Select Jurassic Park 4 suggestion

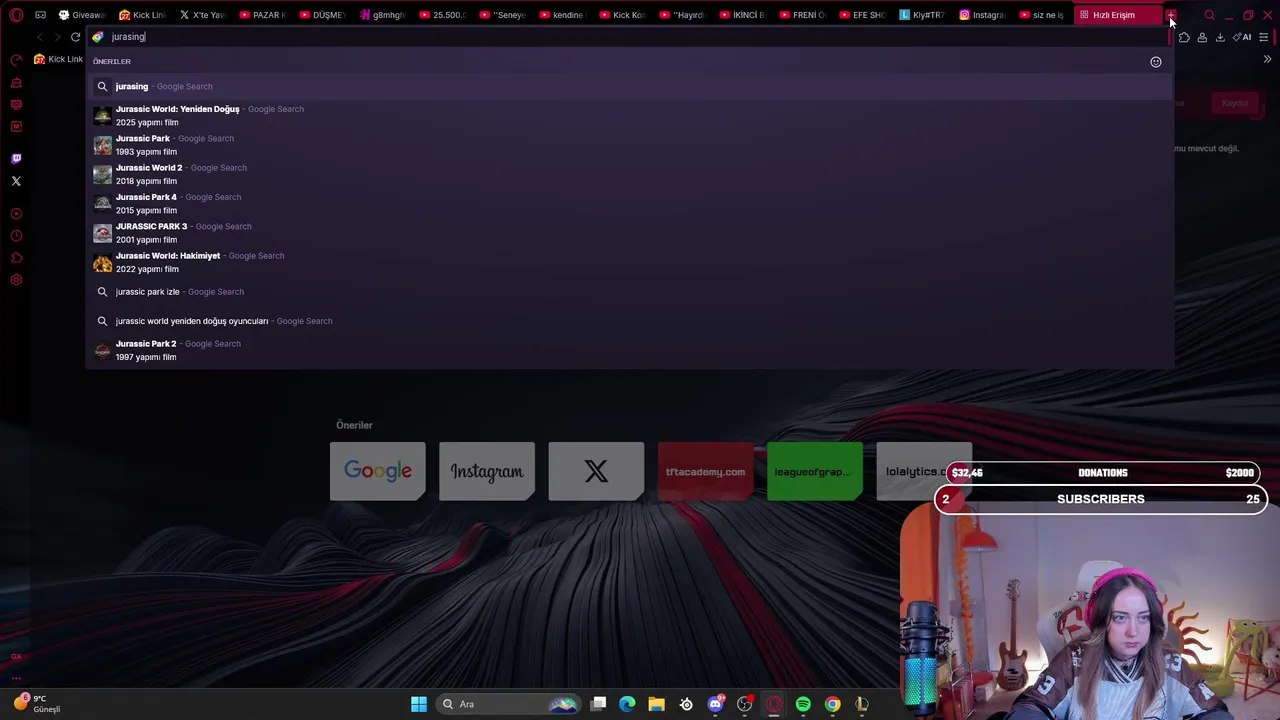coord(630,203)
